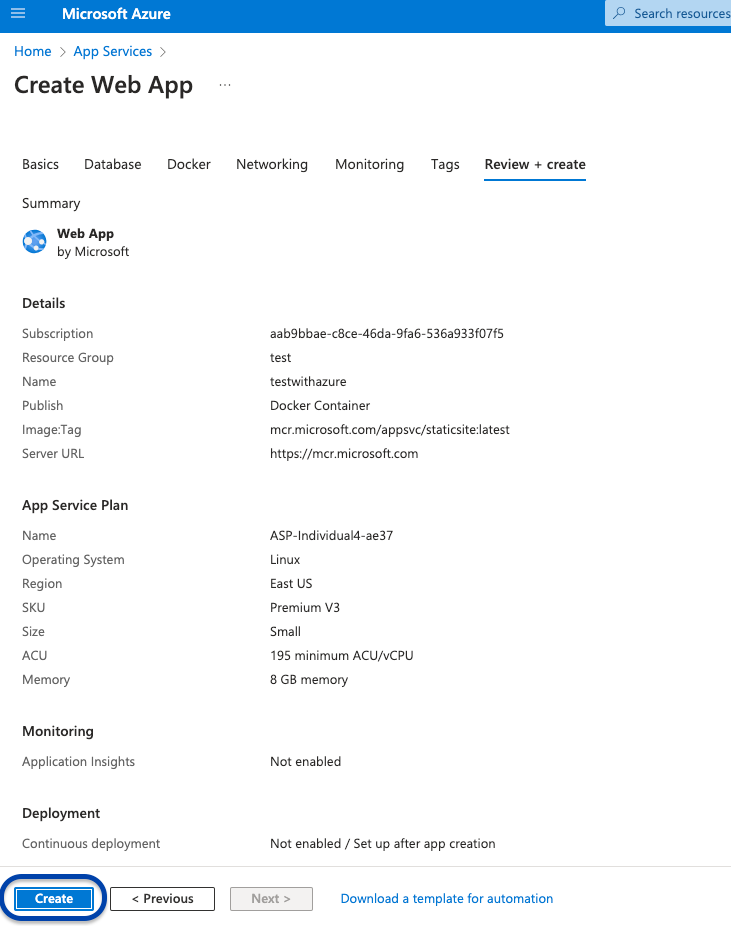
Task: Click 'Not enabled / Set up after app creation'
Action: pyautogui.click(x=383, y=843)
